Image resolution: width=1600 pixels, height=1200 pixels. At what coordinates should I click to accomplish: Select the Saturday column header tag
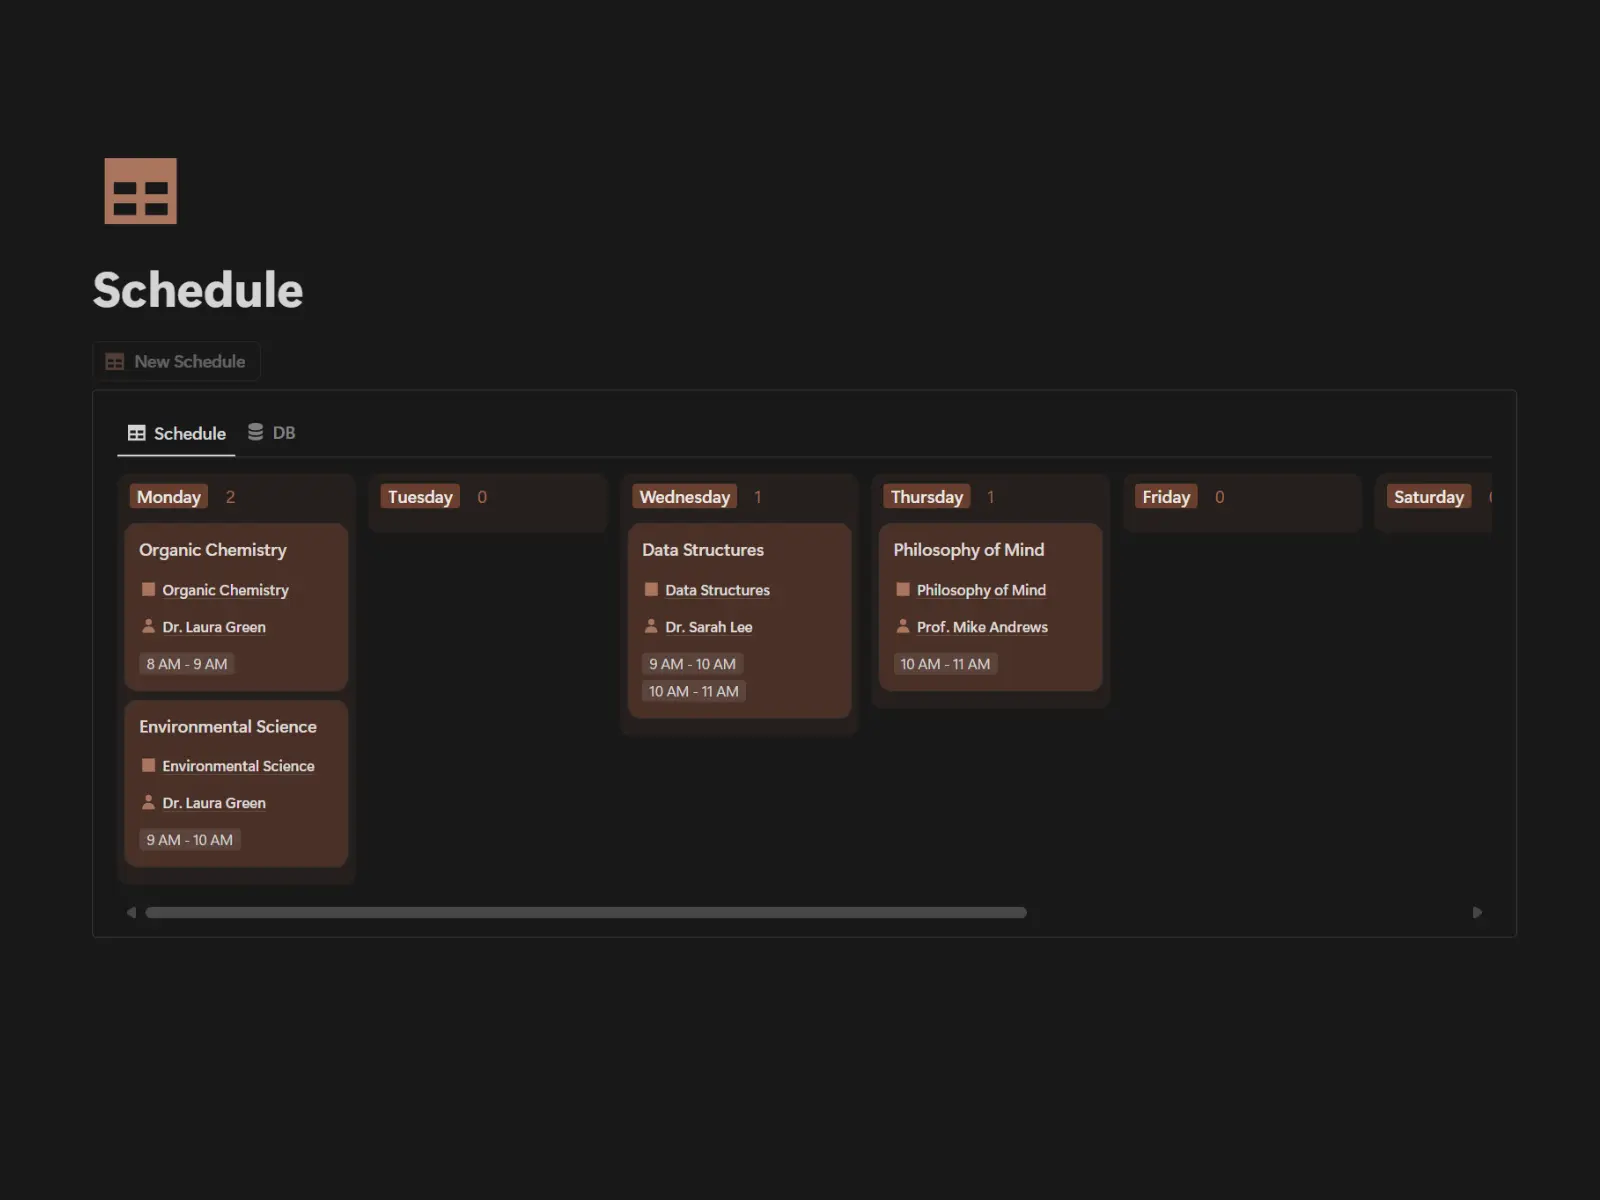(1429, 497)
